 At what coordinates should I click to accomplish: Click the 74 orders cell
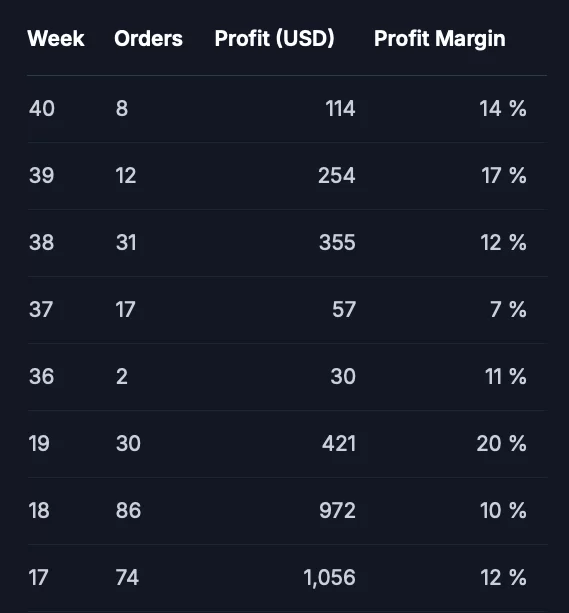[x=127, y=577]
